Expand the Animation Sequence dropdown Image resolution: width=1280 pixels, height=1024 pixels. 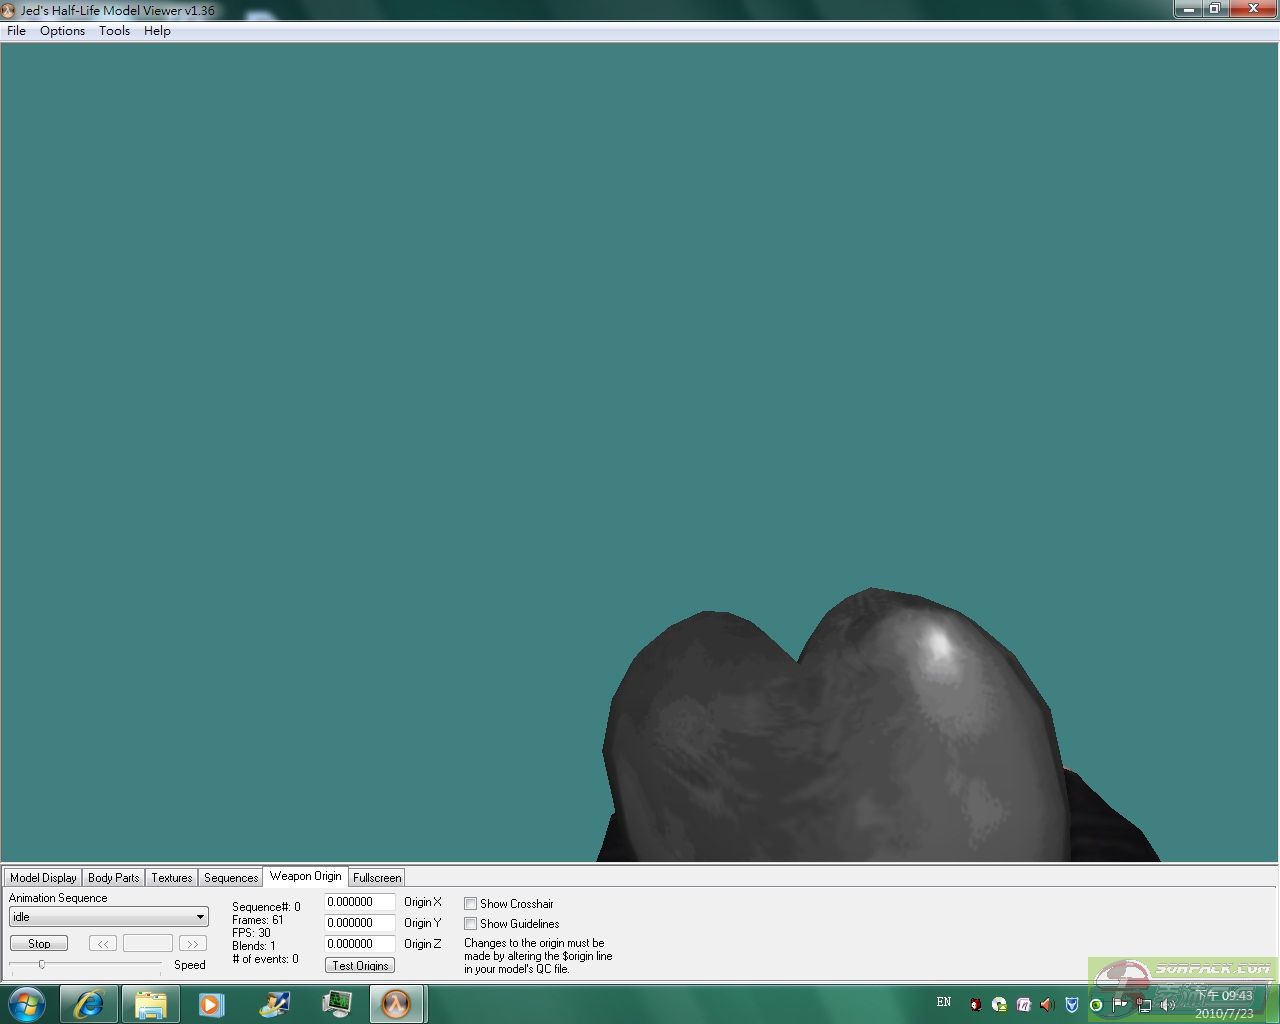200,917
